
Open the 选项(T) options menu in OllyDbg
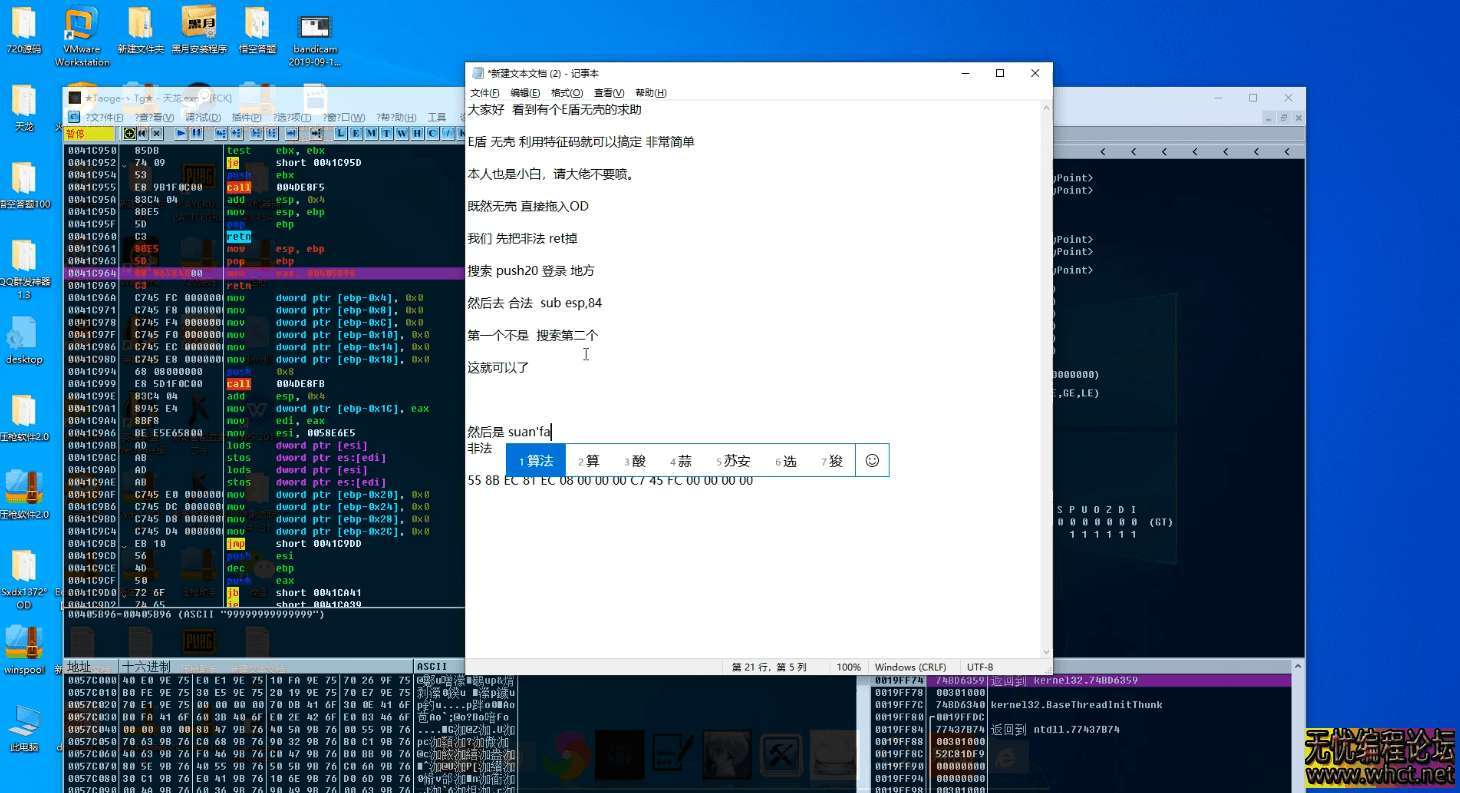tap(293, 117)
